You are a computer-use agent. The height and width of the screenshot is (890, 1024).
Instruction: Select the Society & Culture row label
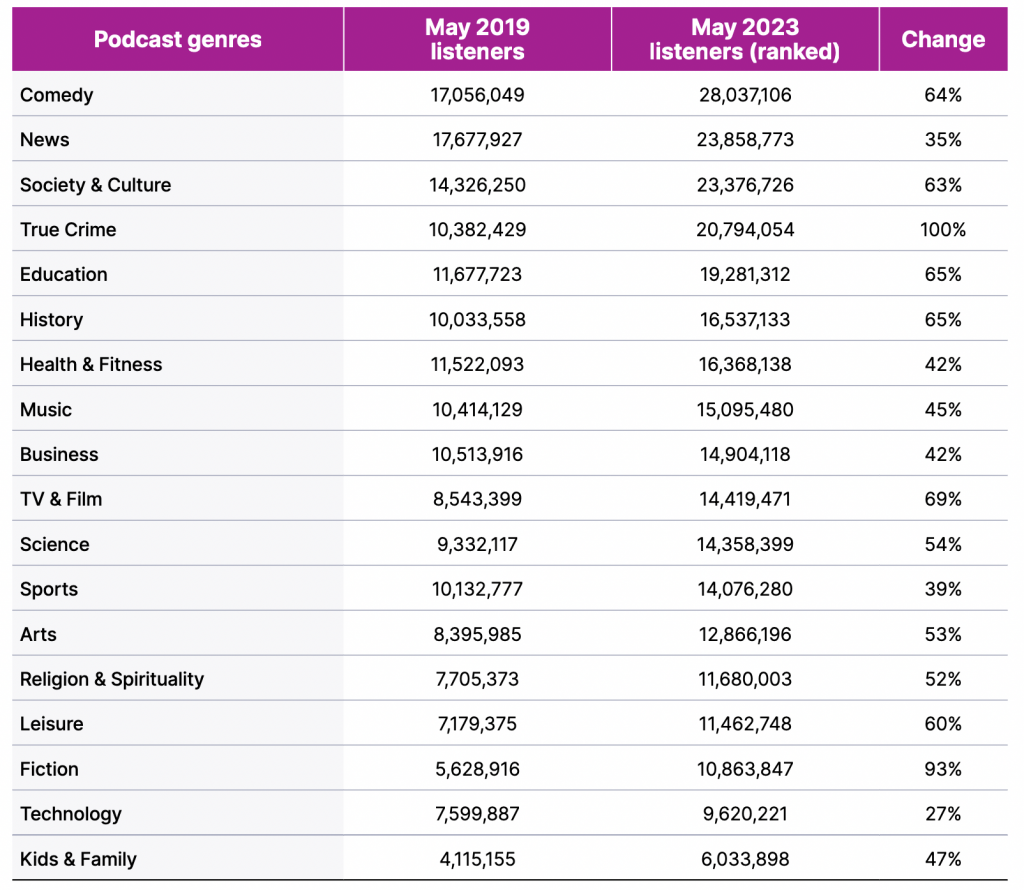95,185
